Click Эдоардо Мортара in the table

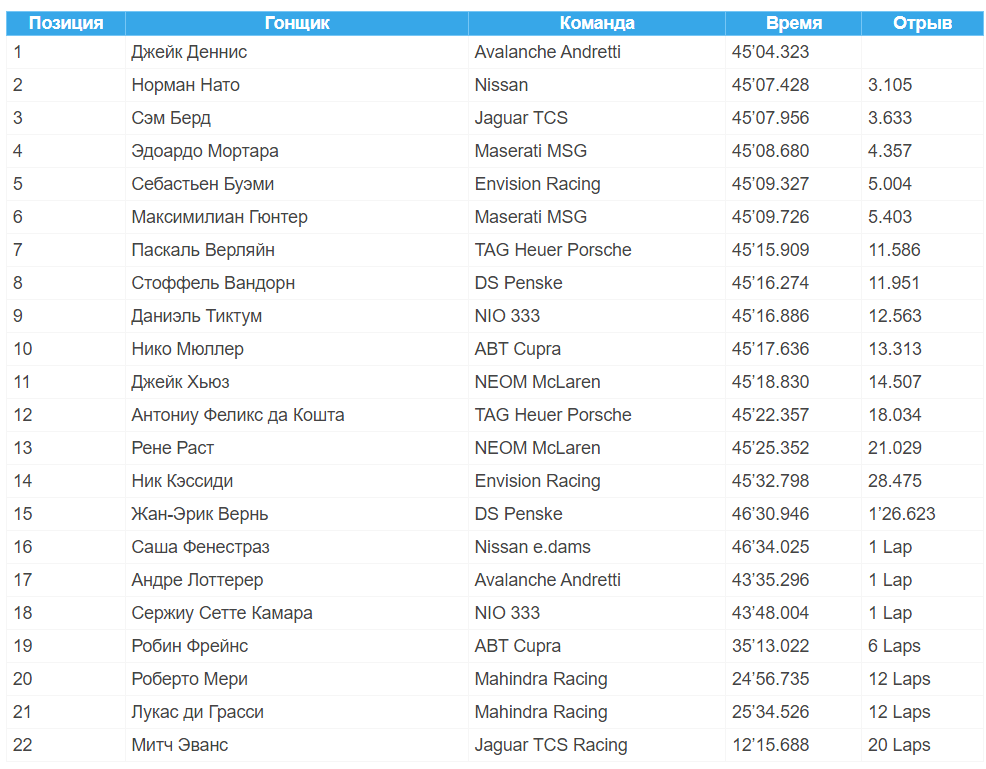[x=205, y=151]
